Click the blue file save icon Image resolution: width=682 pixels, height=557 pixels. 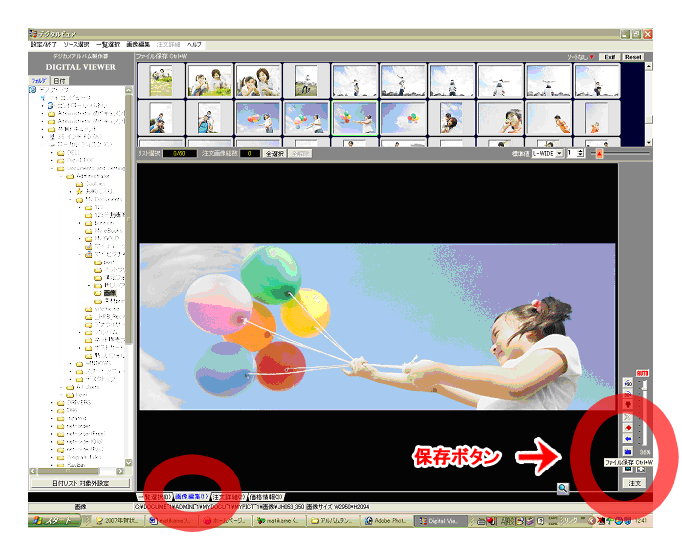point(628,451)
